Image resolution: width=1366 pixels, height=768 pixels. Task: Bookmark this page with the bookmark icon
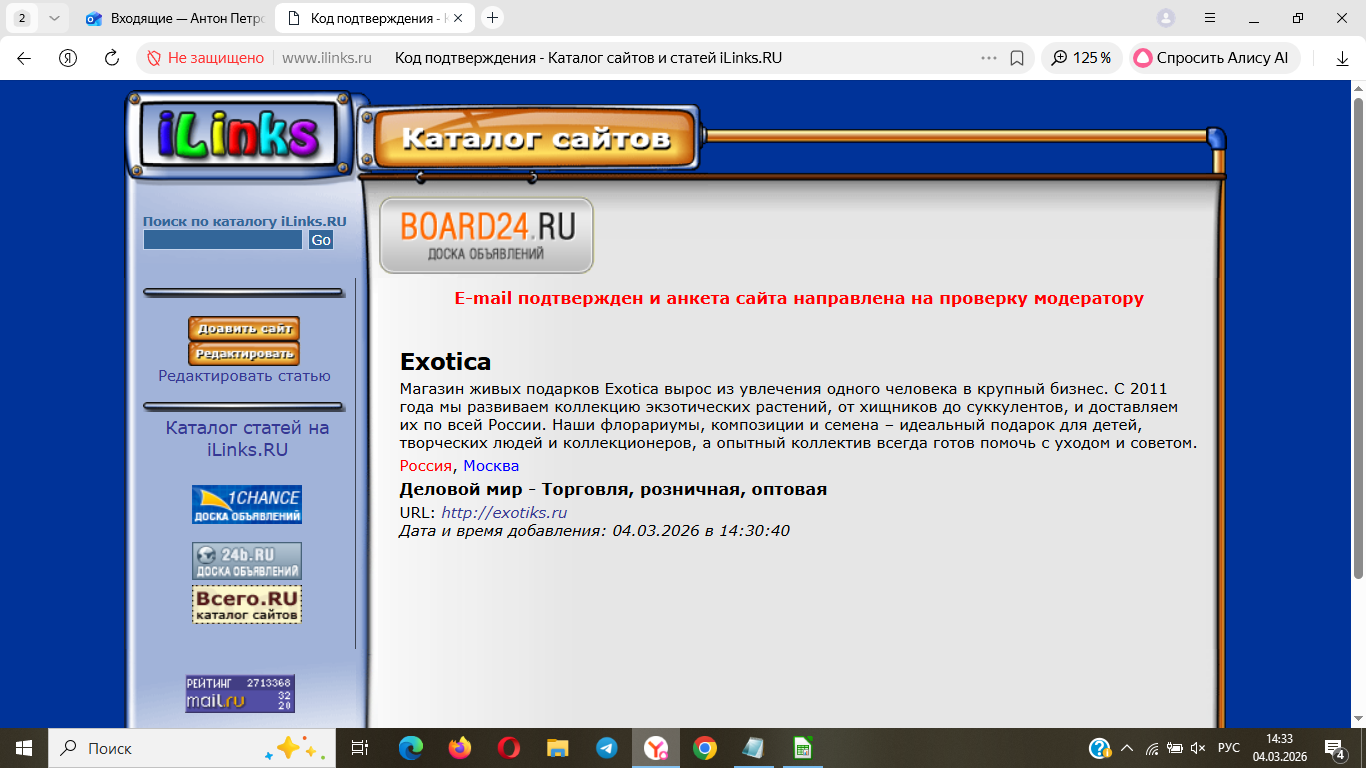(x=1017, y=58)
